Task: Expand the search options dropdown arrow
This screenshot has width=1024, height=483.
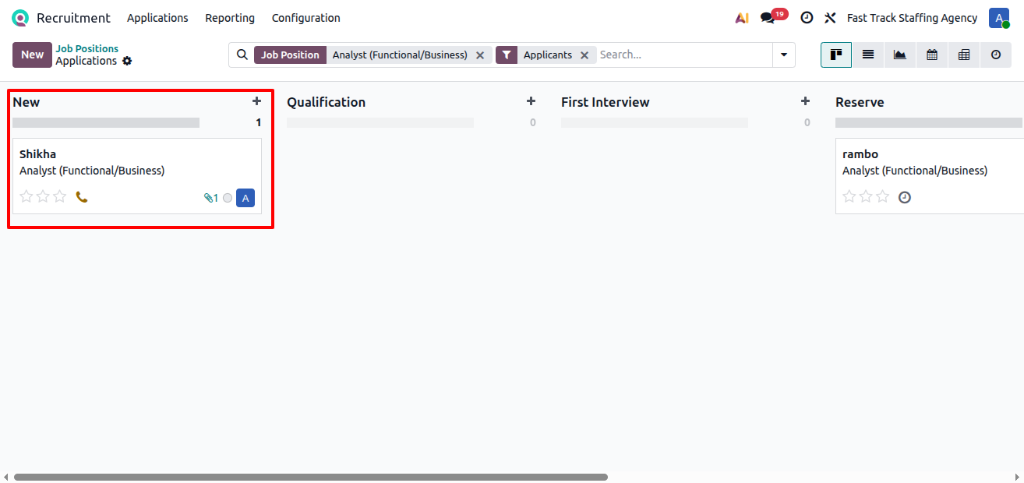Action: pos(783,55)
